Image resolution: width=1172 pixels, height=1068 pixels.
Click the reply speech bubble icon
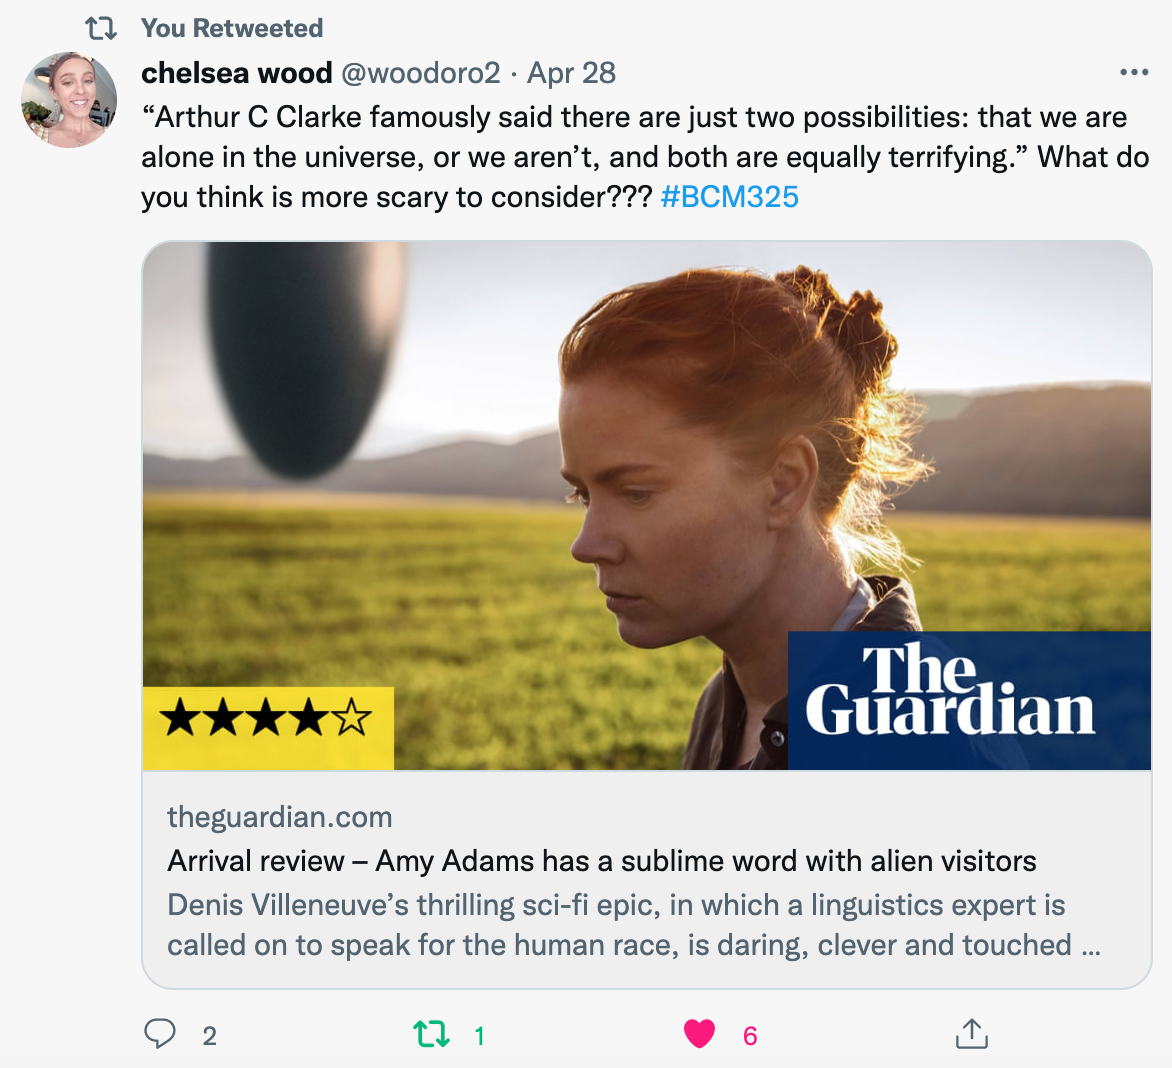[160, 1034]
